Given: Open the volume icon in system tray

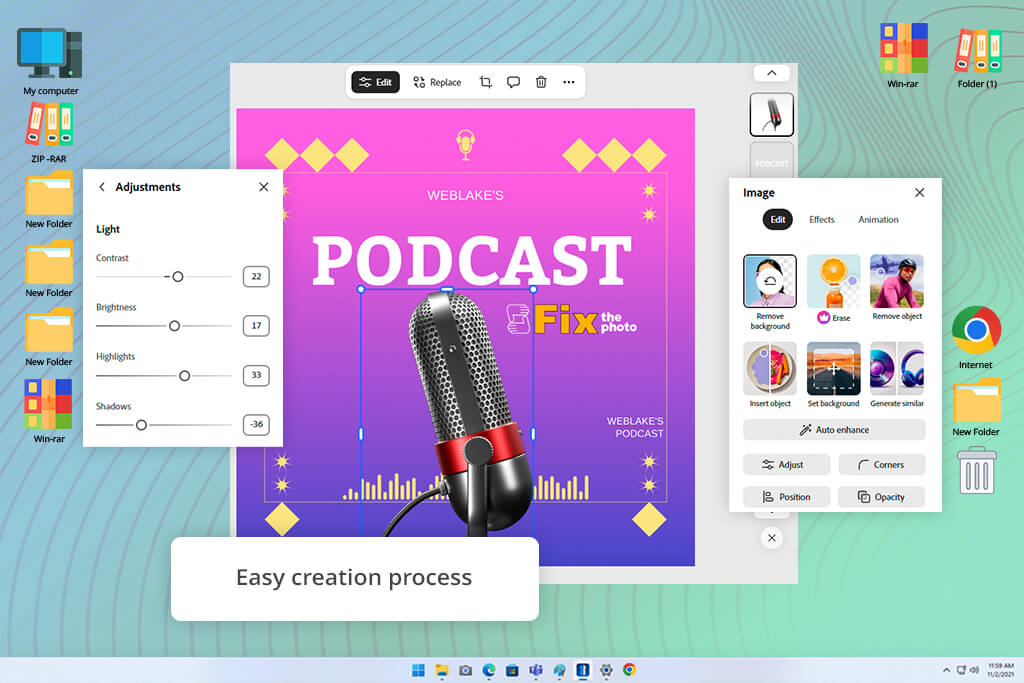Looking at the screenshot, I should coord(974,670).
